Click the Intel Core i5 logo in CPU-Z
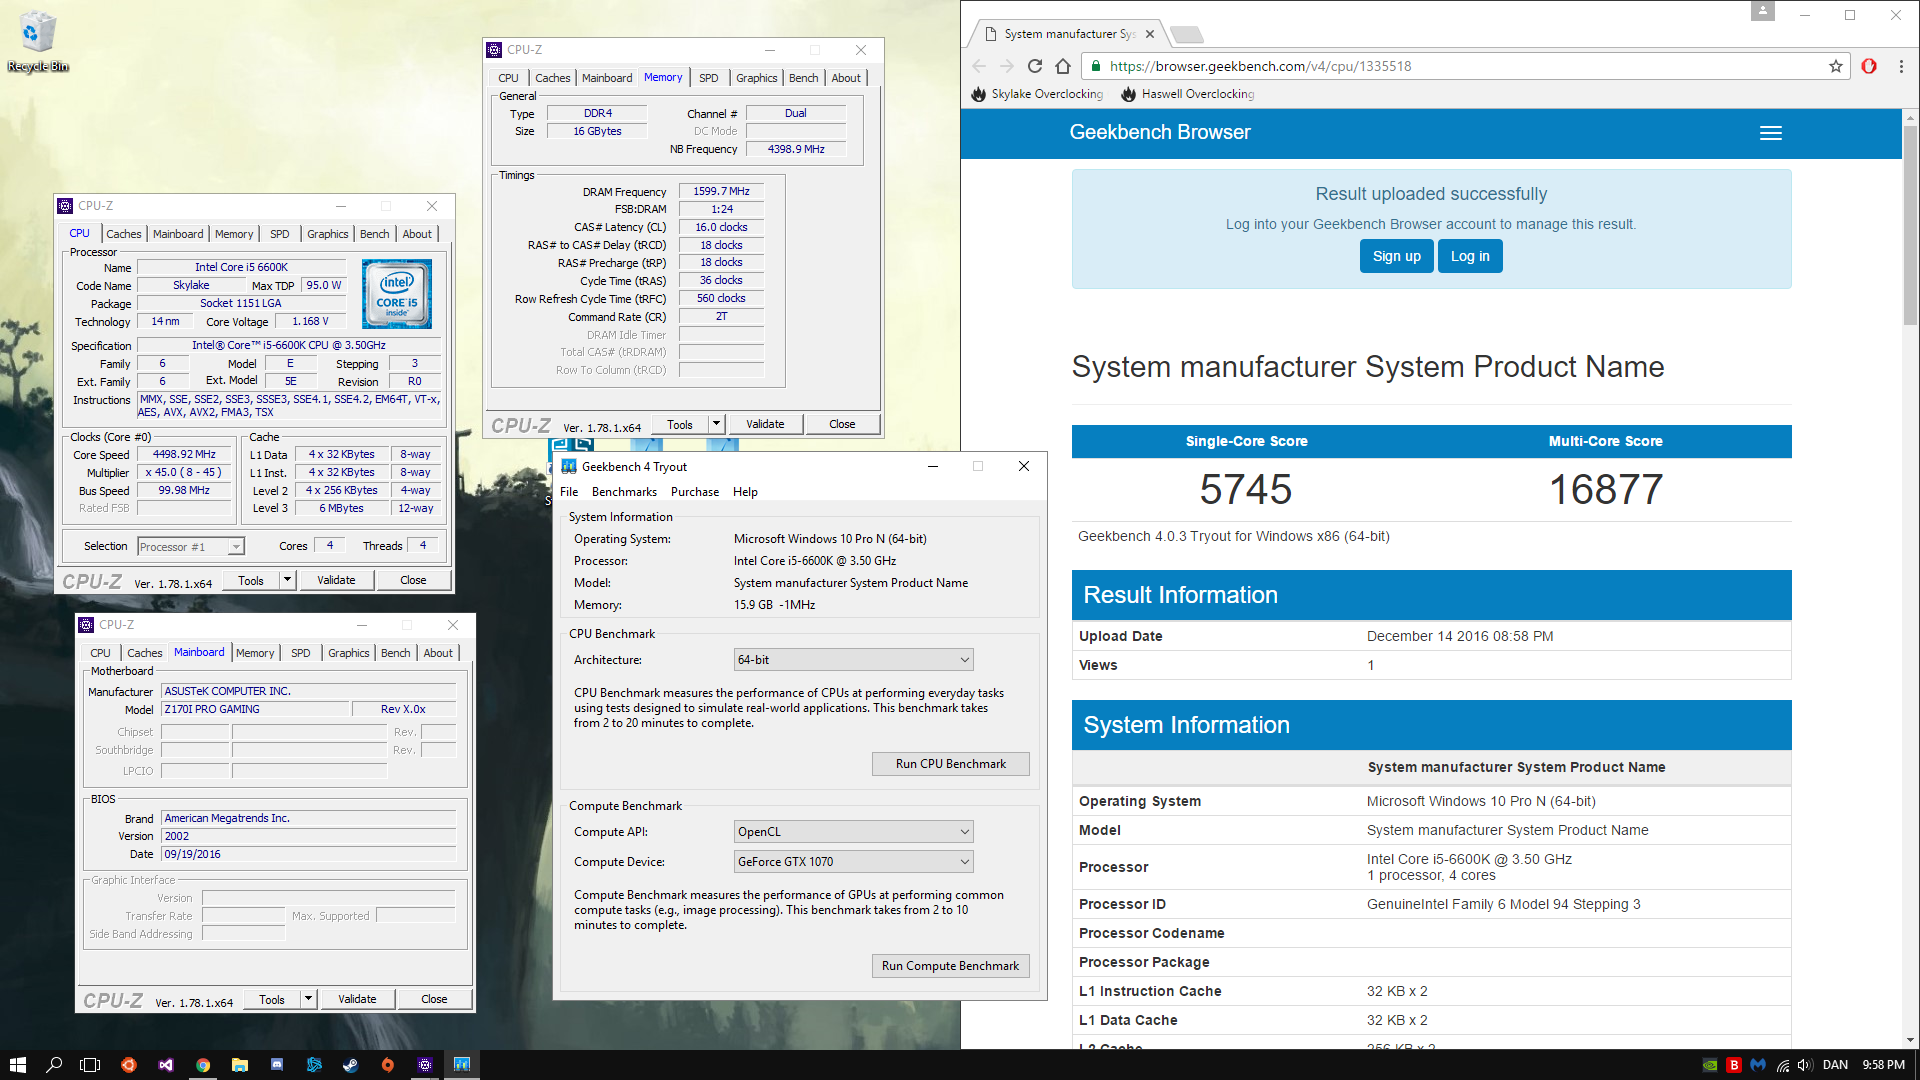Image resolution: width=1920 pixels, height=1080 pixels. point(397,294)
